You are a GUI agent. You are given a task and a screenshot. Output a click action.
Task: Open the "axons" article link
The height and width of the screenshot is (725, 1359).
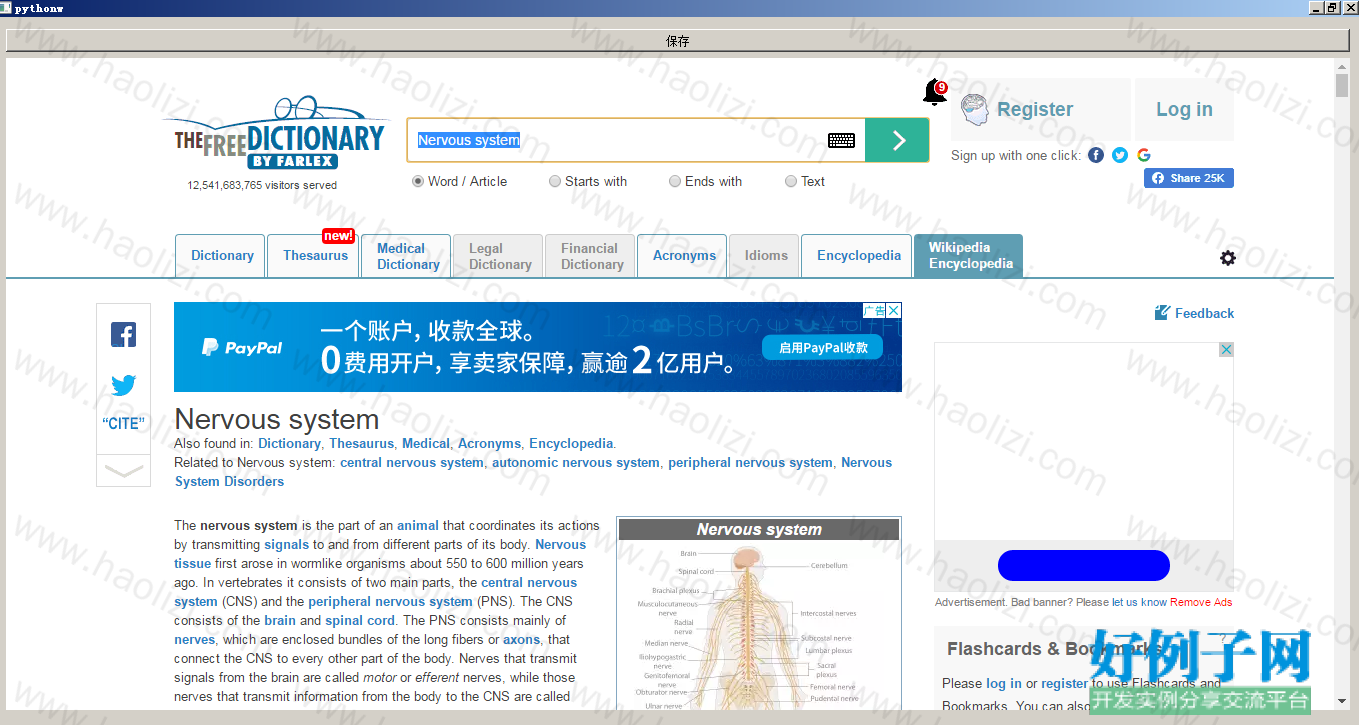click(x=521, y=639)
